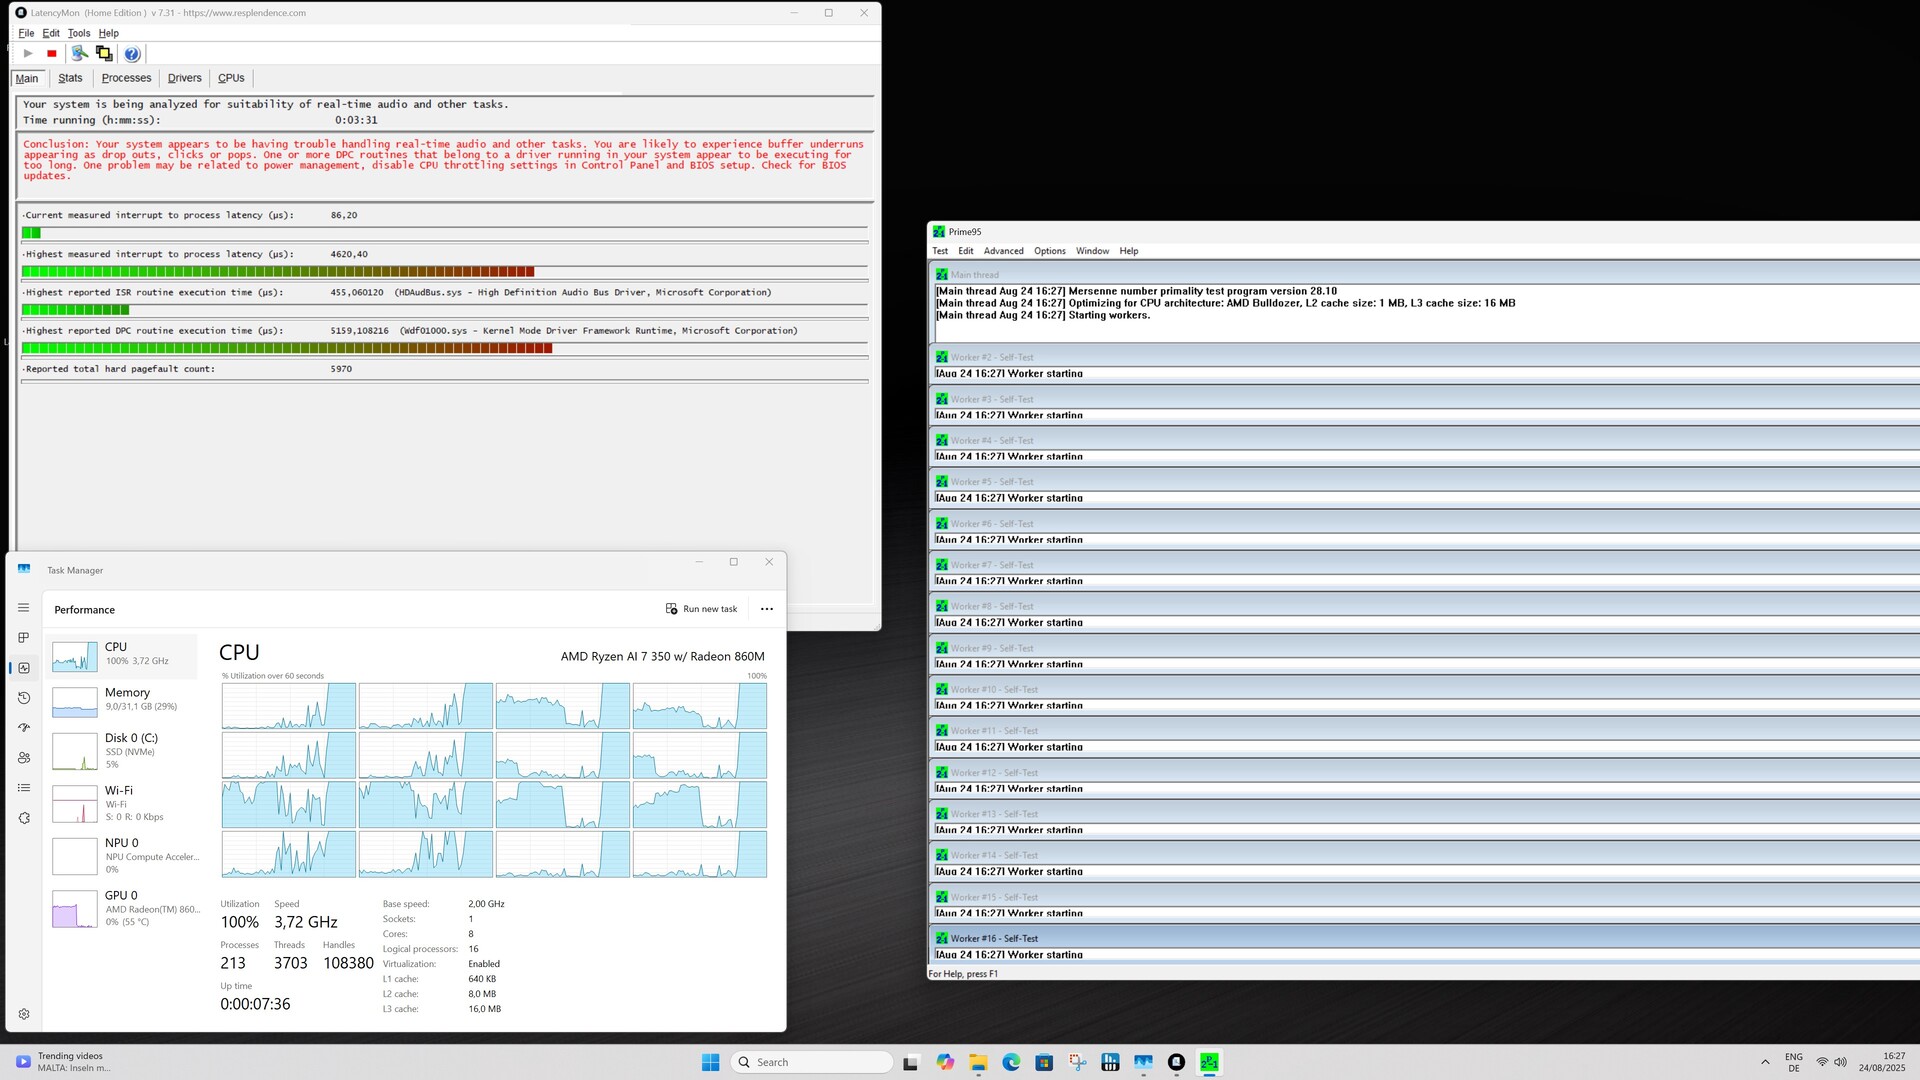Select the CPU performance entry in Task Manager
This screenshot has height=1080, width=1920.
122,655
